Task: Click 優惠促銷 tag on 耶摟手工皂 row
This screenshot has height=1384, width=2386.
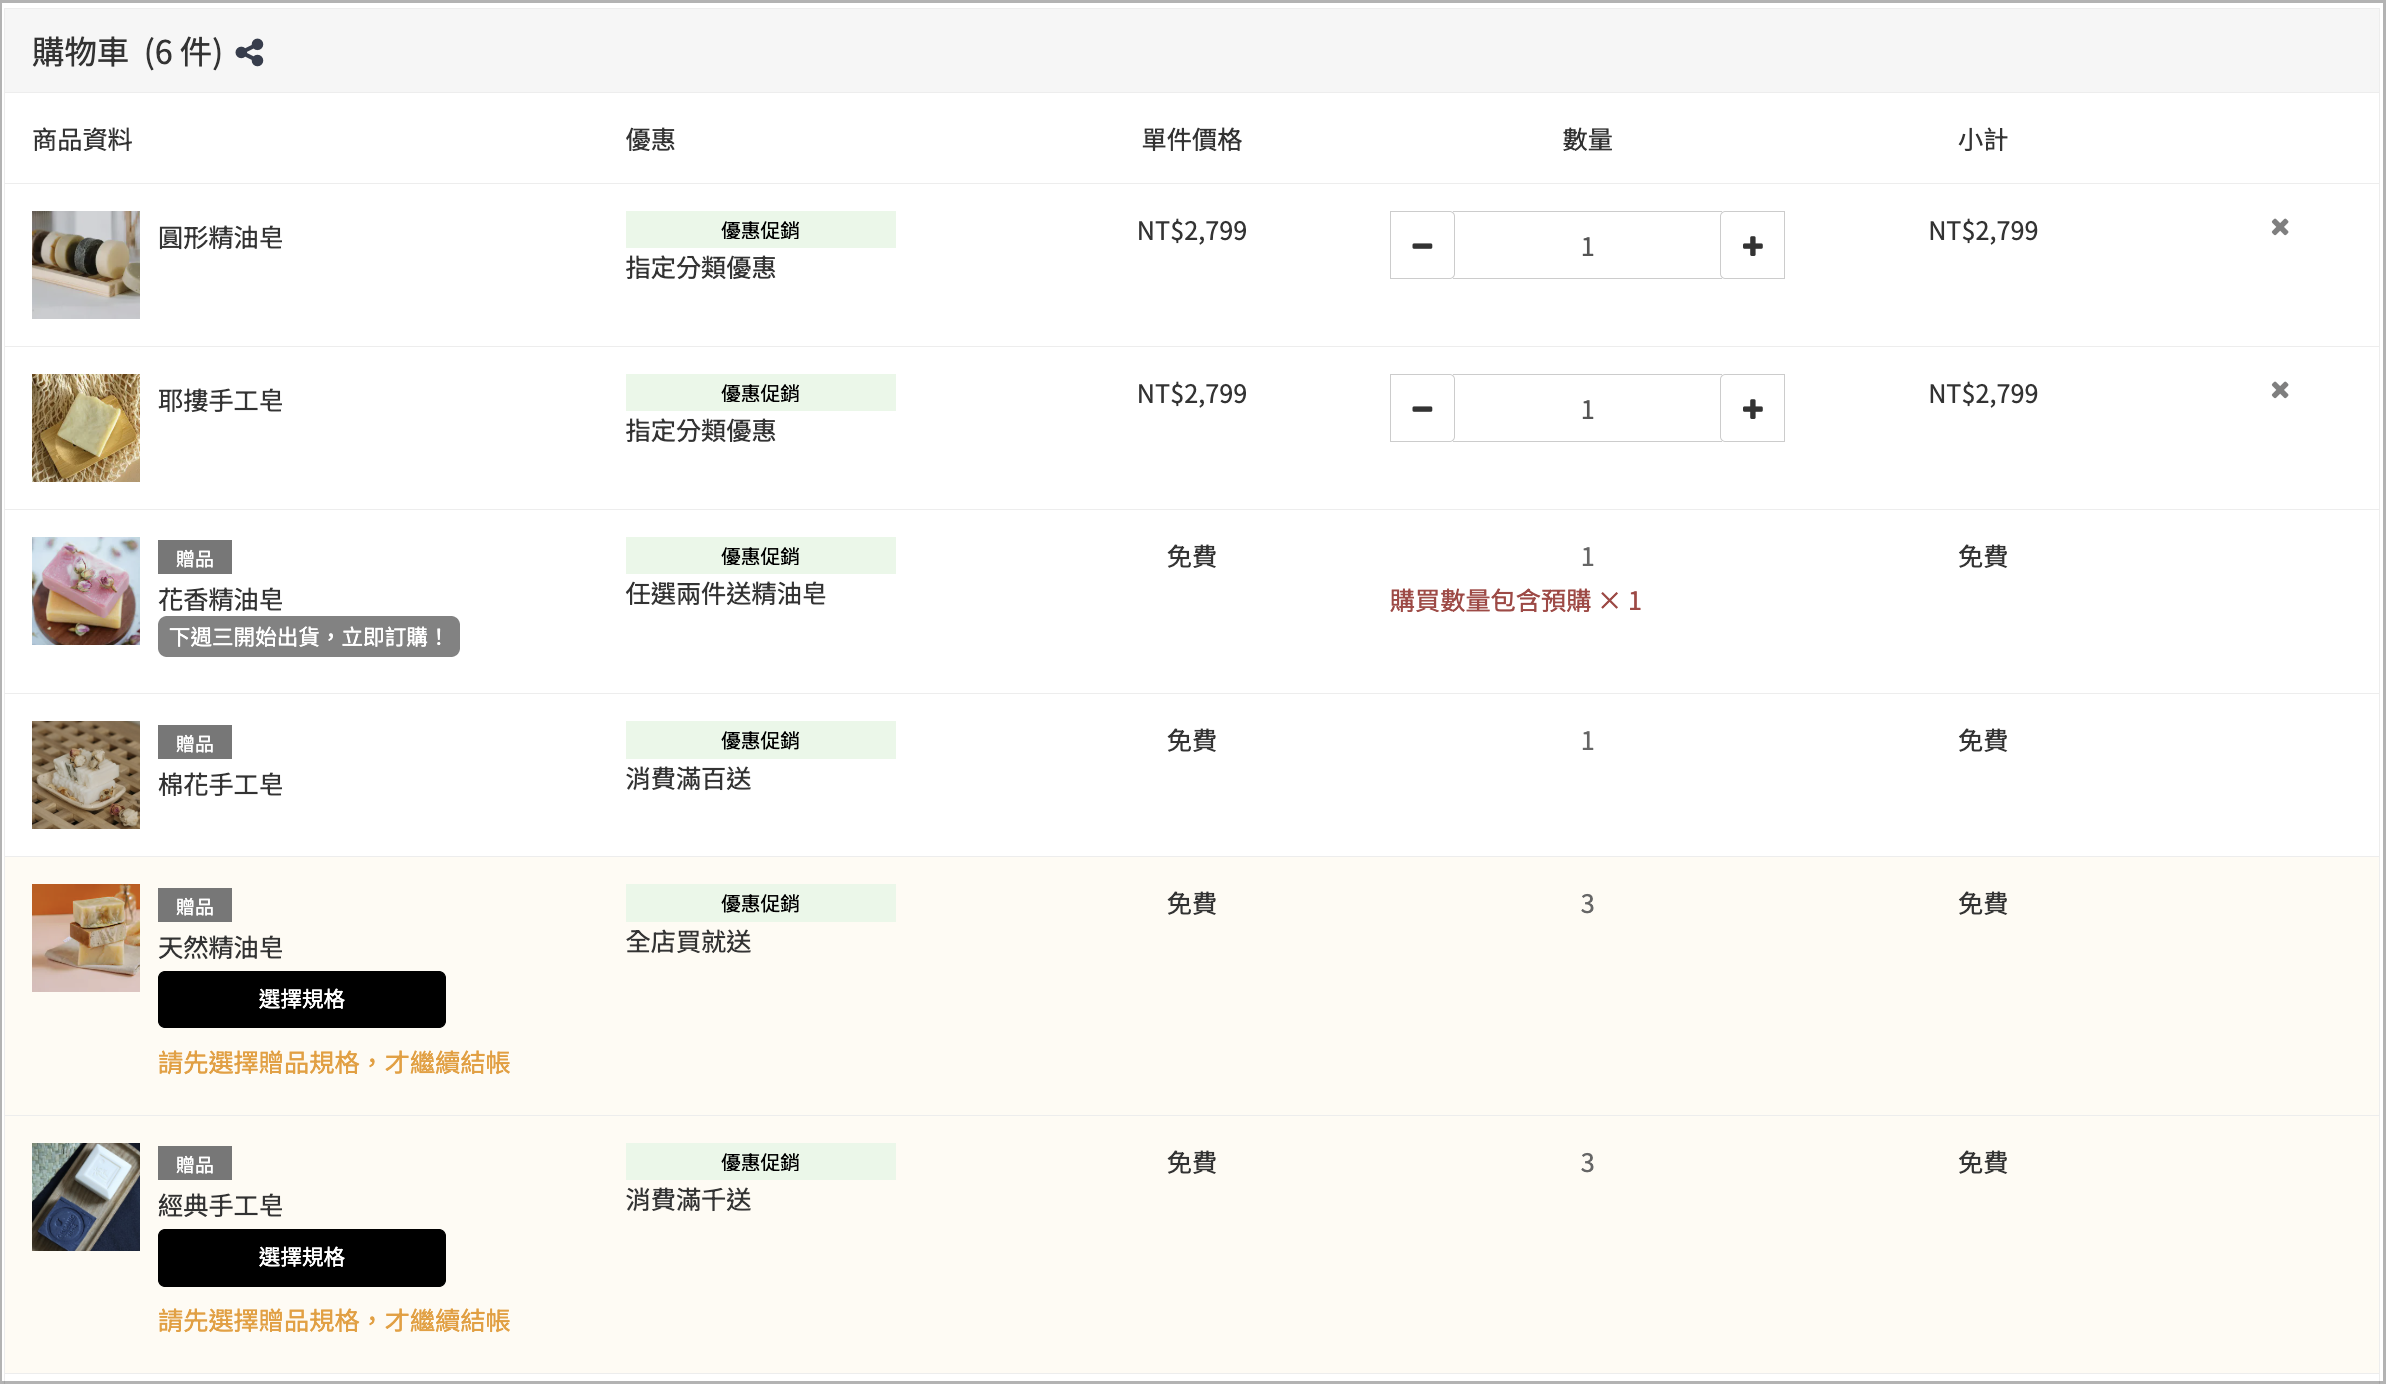Action: pos(761,393)
